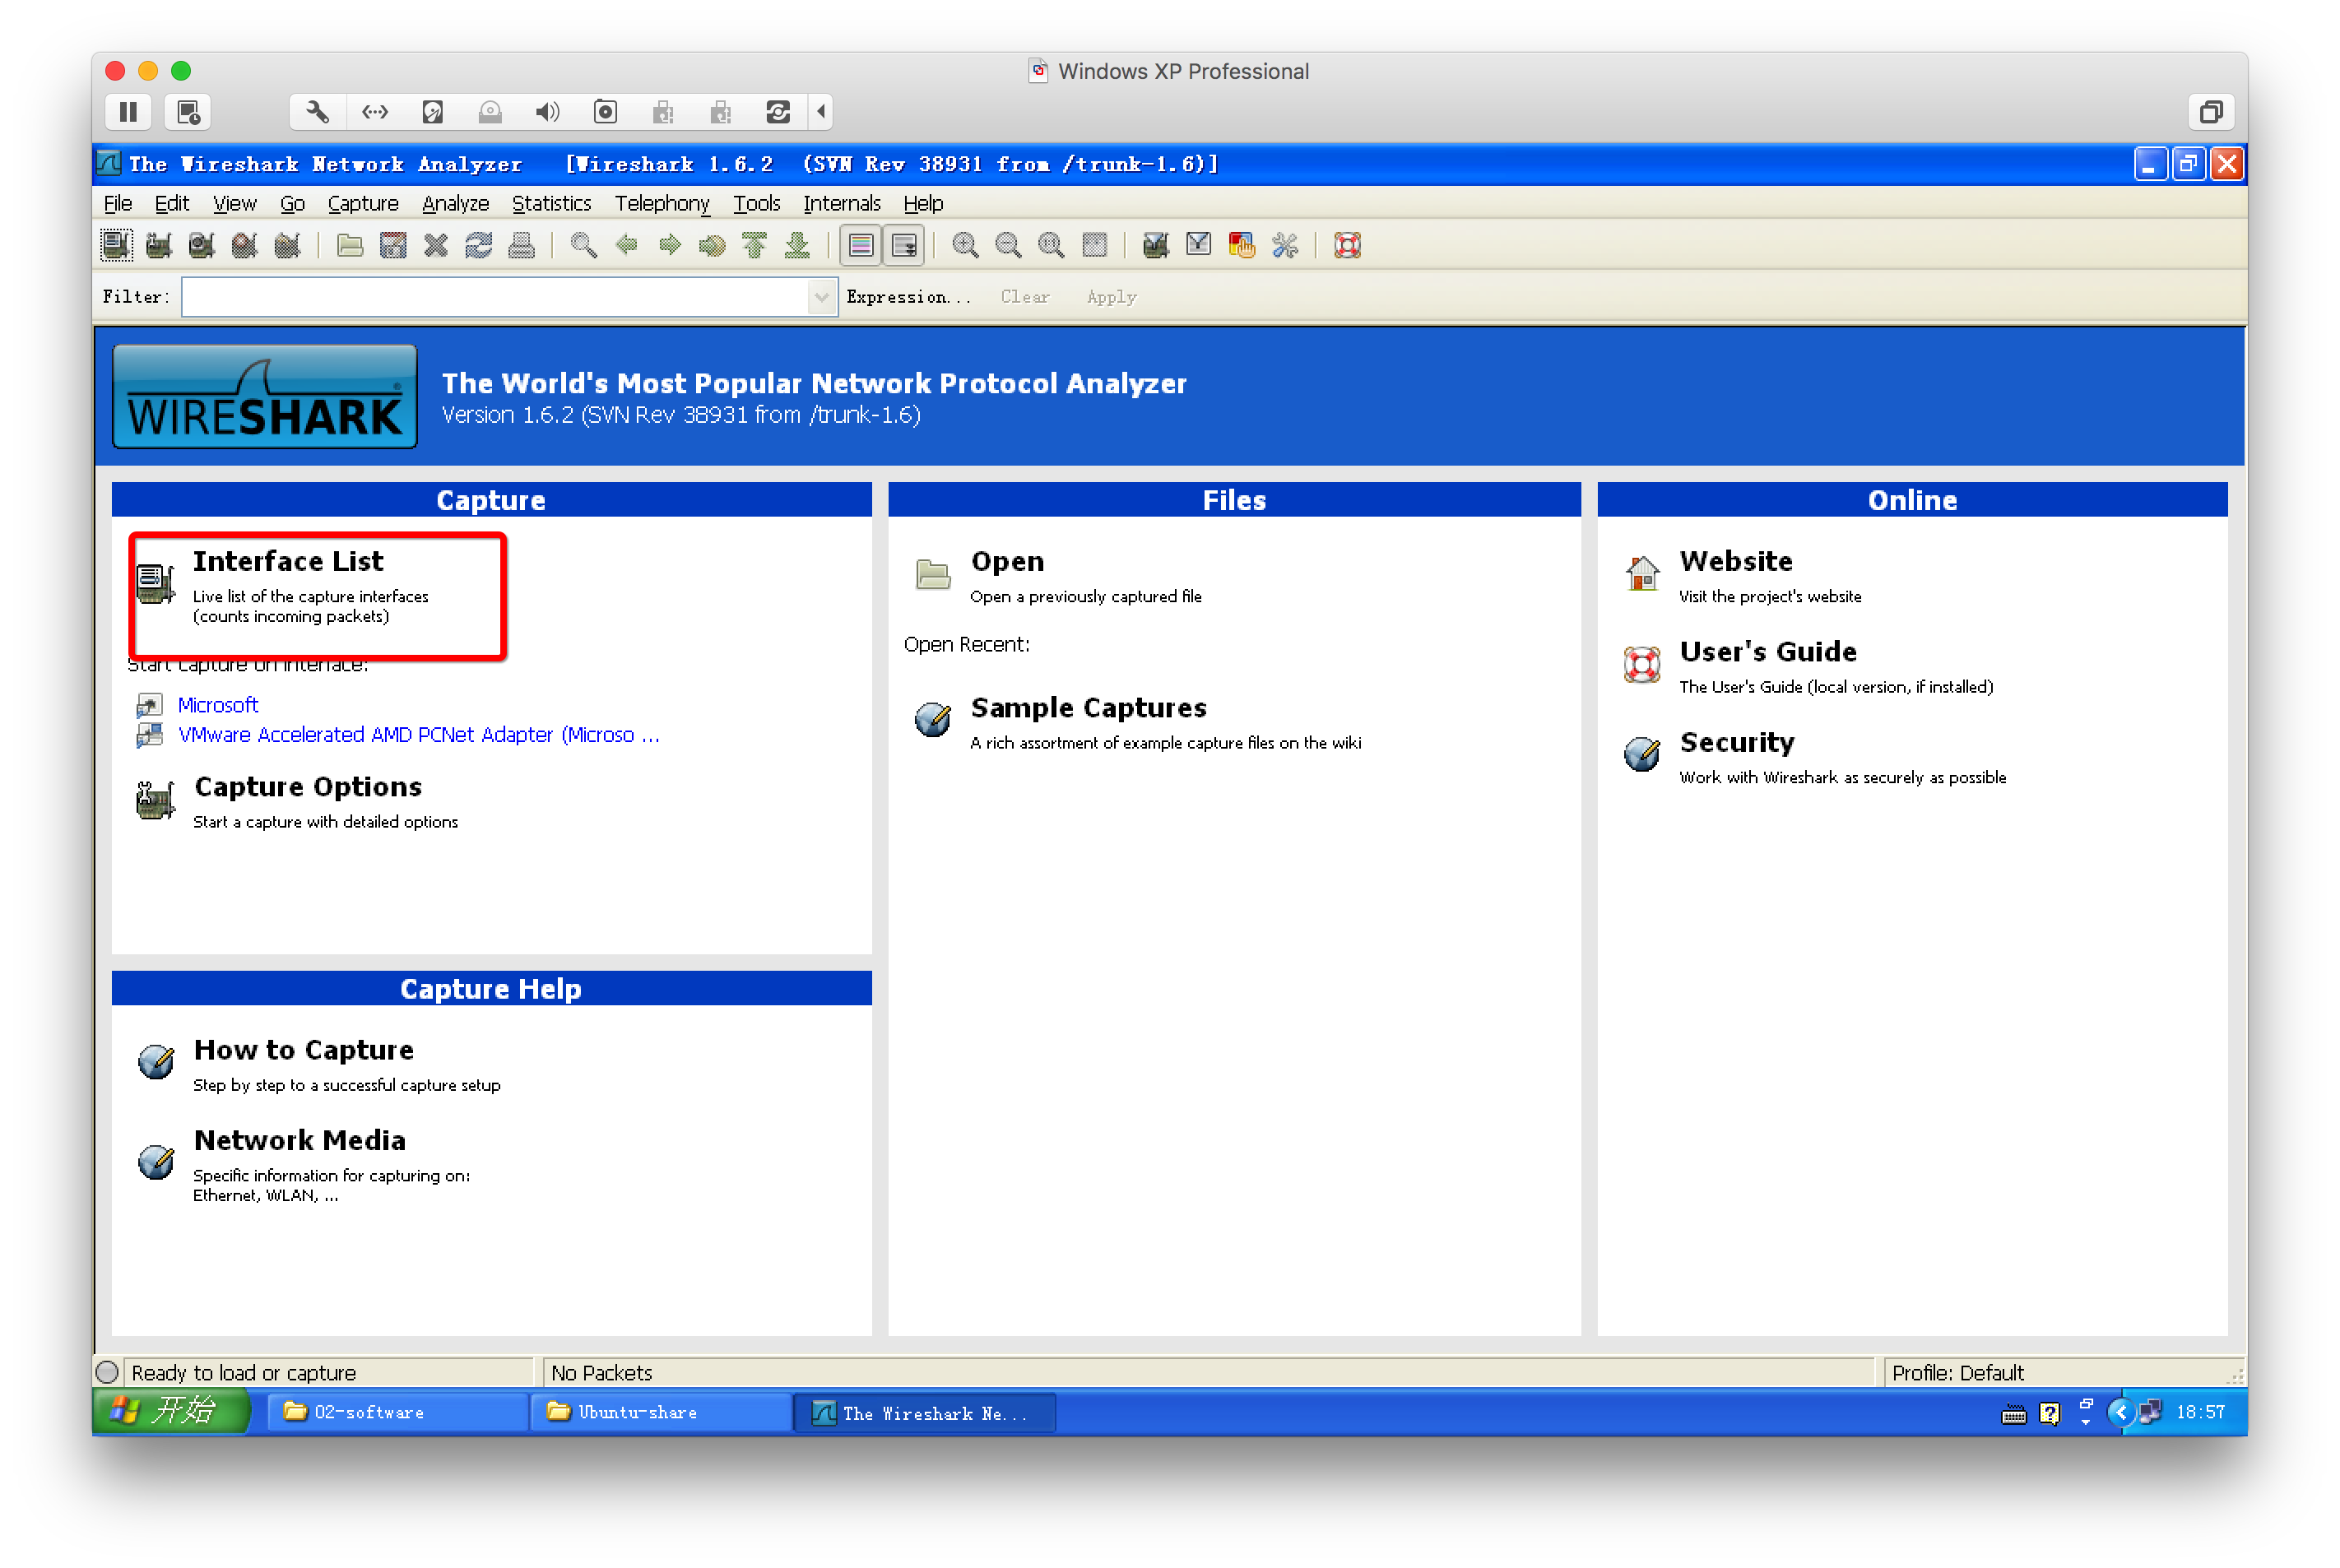Image resolution: width=2340 pixels, height=1568 pixels.
Task: Open the Telephony menu
Action: click(661, 204)
